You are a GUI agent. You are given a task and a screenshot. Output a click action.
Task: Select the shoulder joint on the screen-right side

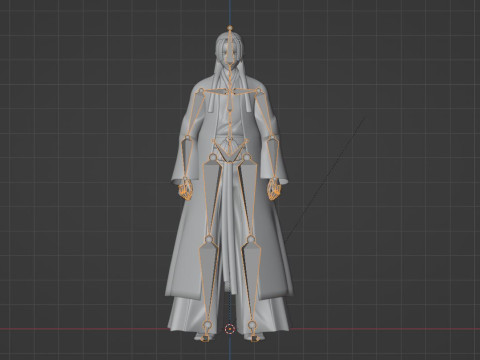tap(258, 91)
